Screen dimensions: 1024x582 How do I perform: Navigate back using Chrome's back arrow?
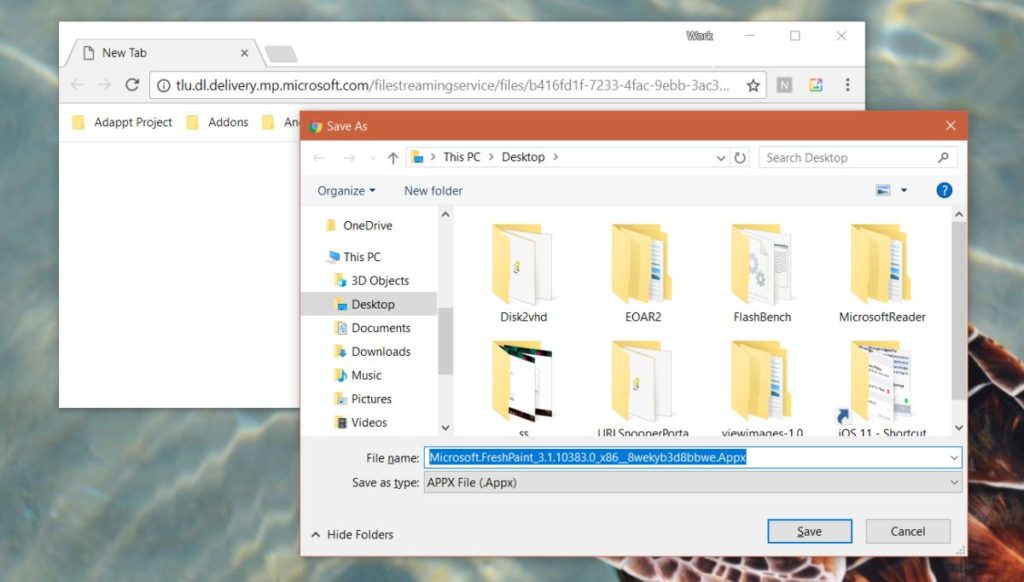tap(77, 85)
